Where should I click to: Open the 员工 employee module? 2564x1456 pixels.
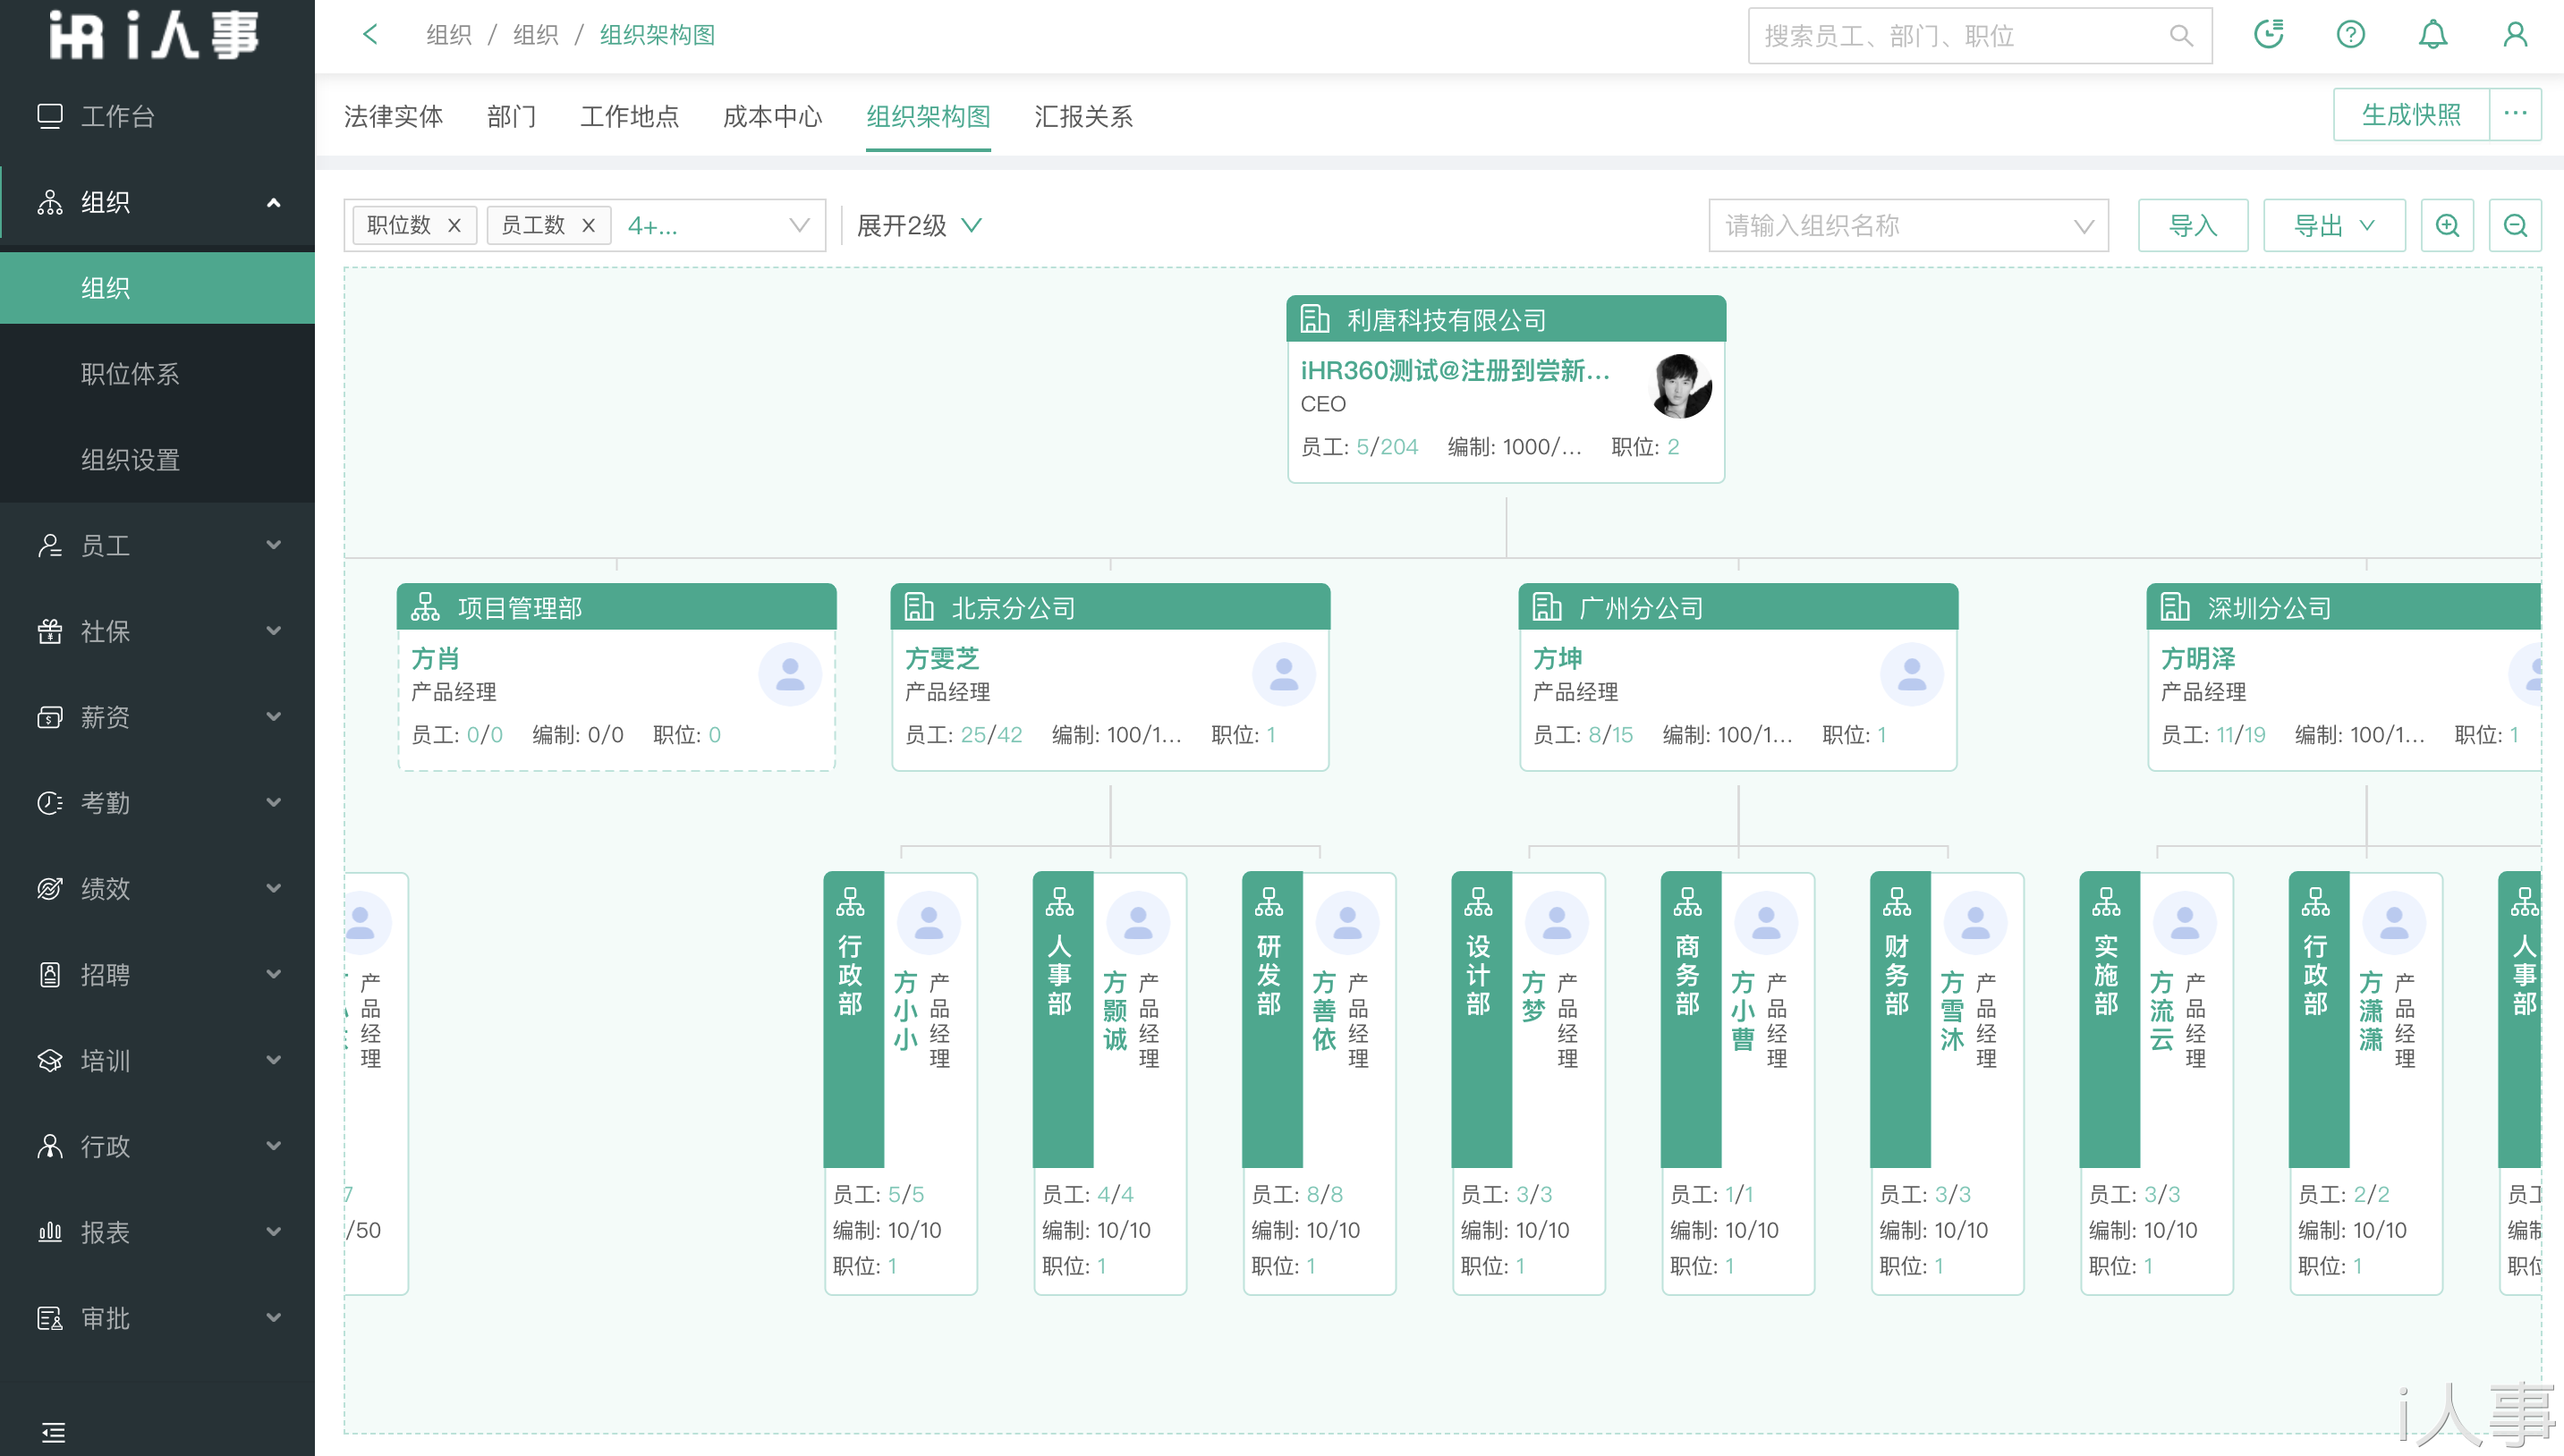coord(105,545)
